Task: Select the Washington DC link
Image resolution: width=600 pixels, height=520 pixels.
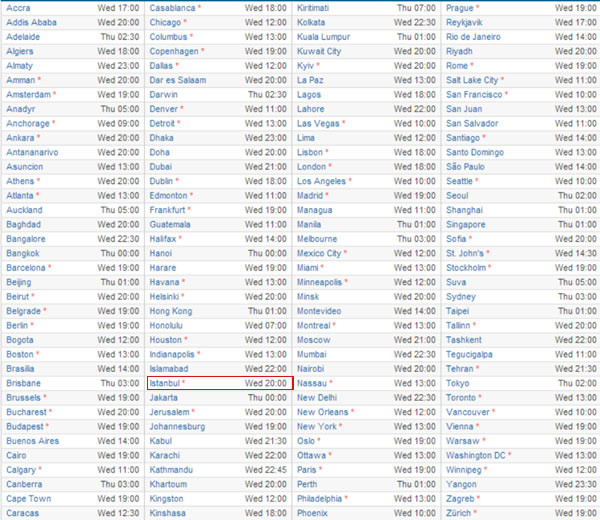Action: click(475, 455)
